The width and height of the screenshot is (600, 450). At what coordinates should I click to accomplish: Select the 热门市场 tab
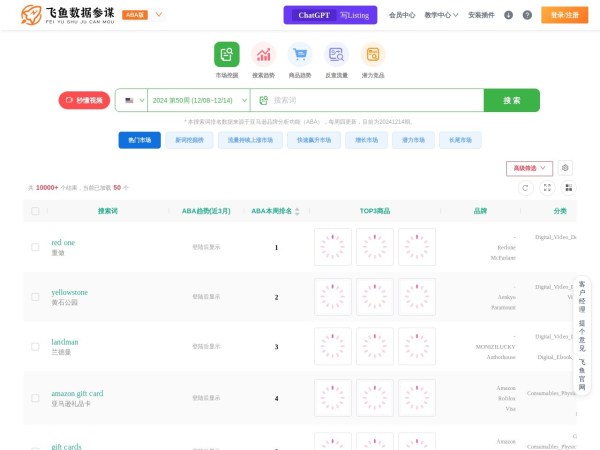point(139,140)
